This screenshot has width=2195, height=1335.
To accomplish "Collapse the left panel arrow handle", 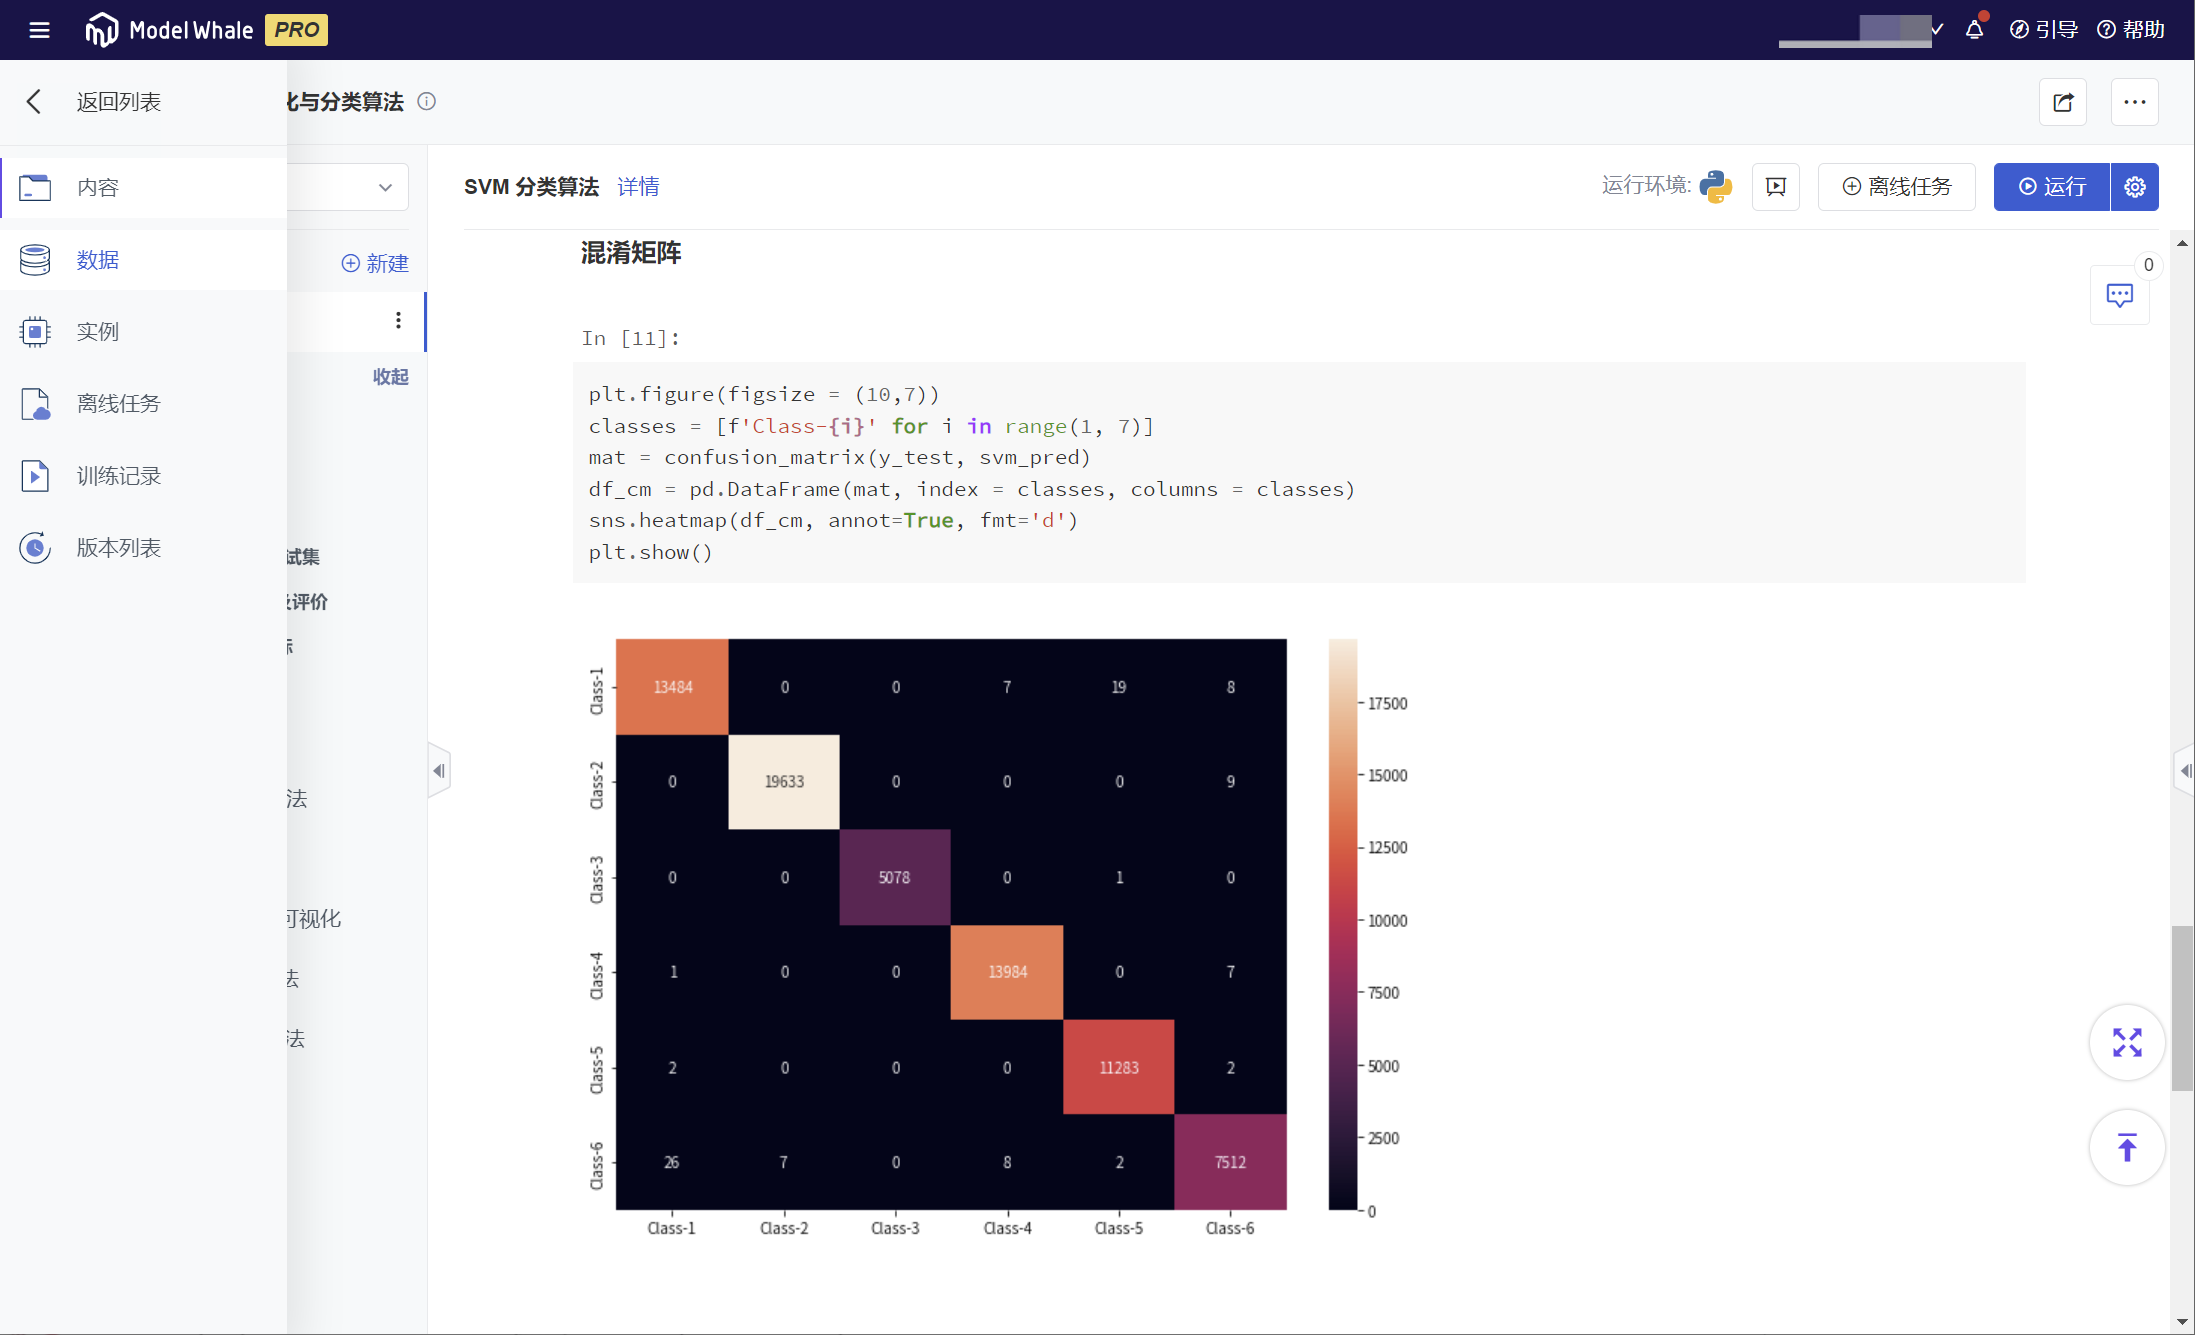I will 439,771.
